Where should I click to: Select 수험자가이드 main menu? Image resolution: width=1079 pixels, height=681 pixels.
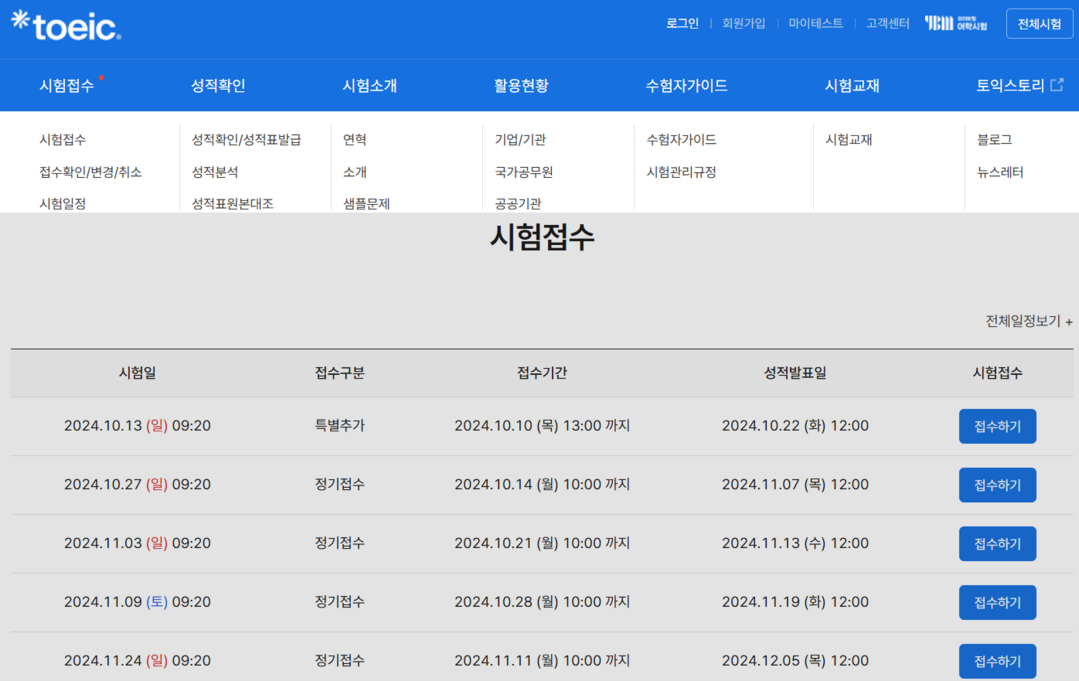click(686, 86)
